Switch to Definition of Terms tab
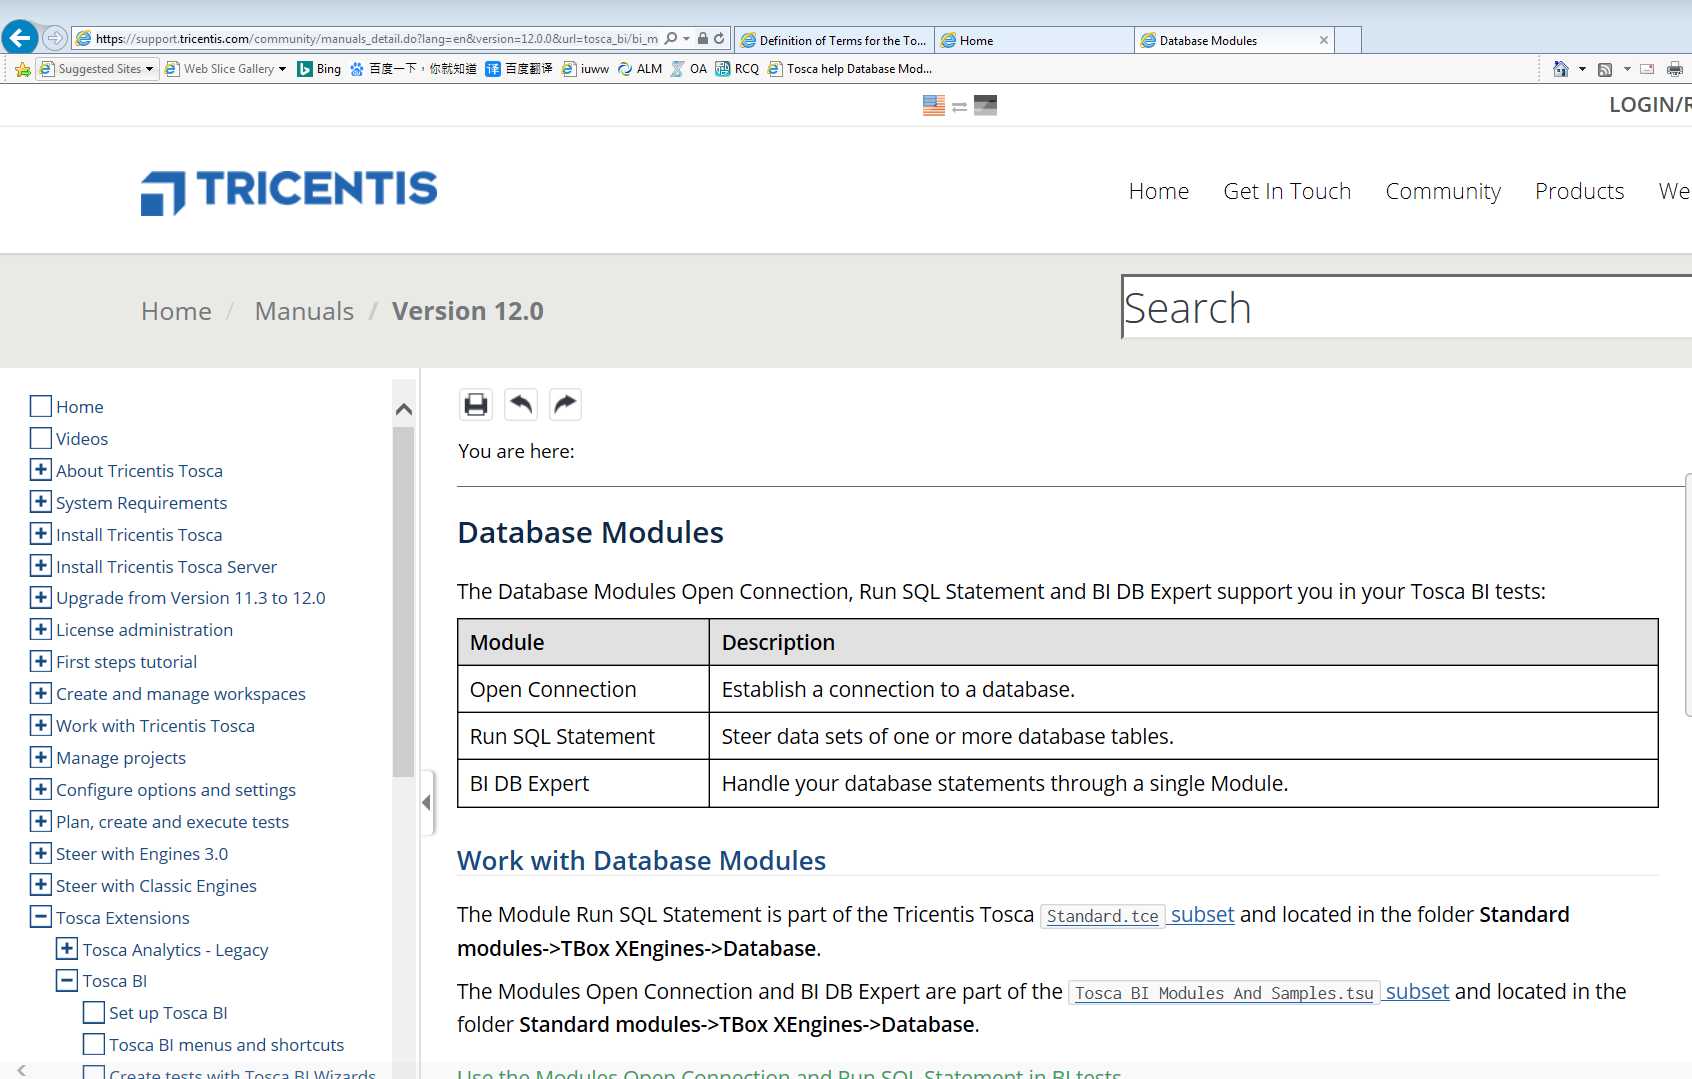 tap(835, 40)
